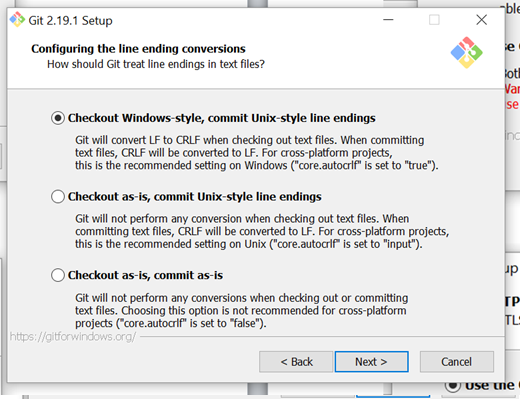
Task: Open the gitforwindows.org link
Action: 73,337
